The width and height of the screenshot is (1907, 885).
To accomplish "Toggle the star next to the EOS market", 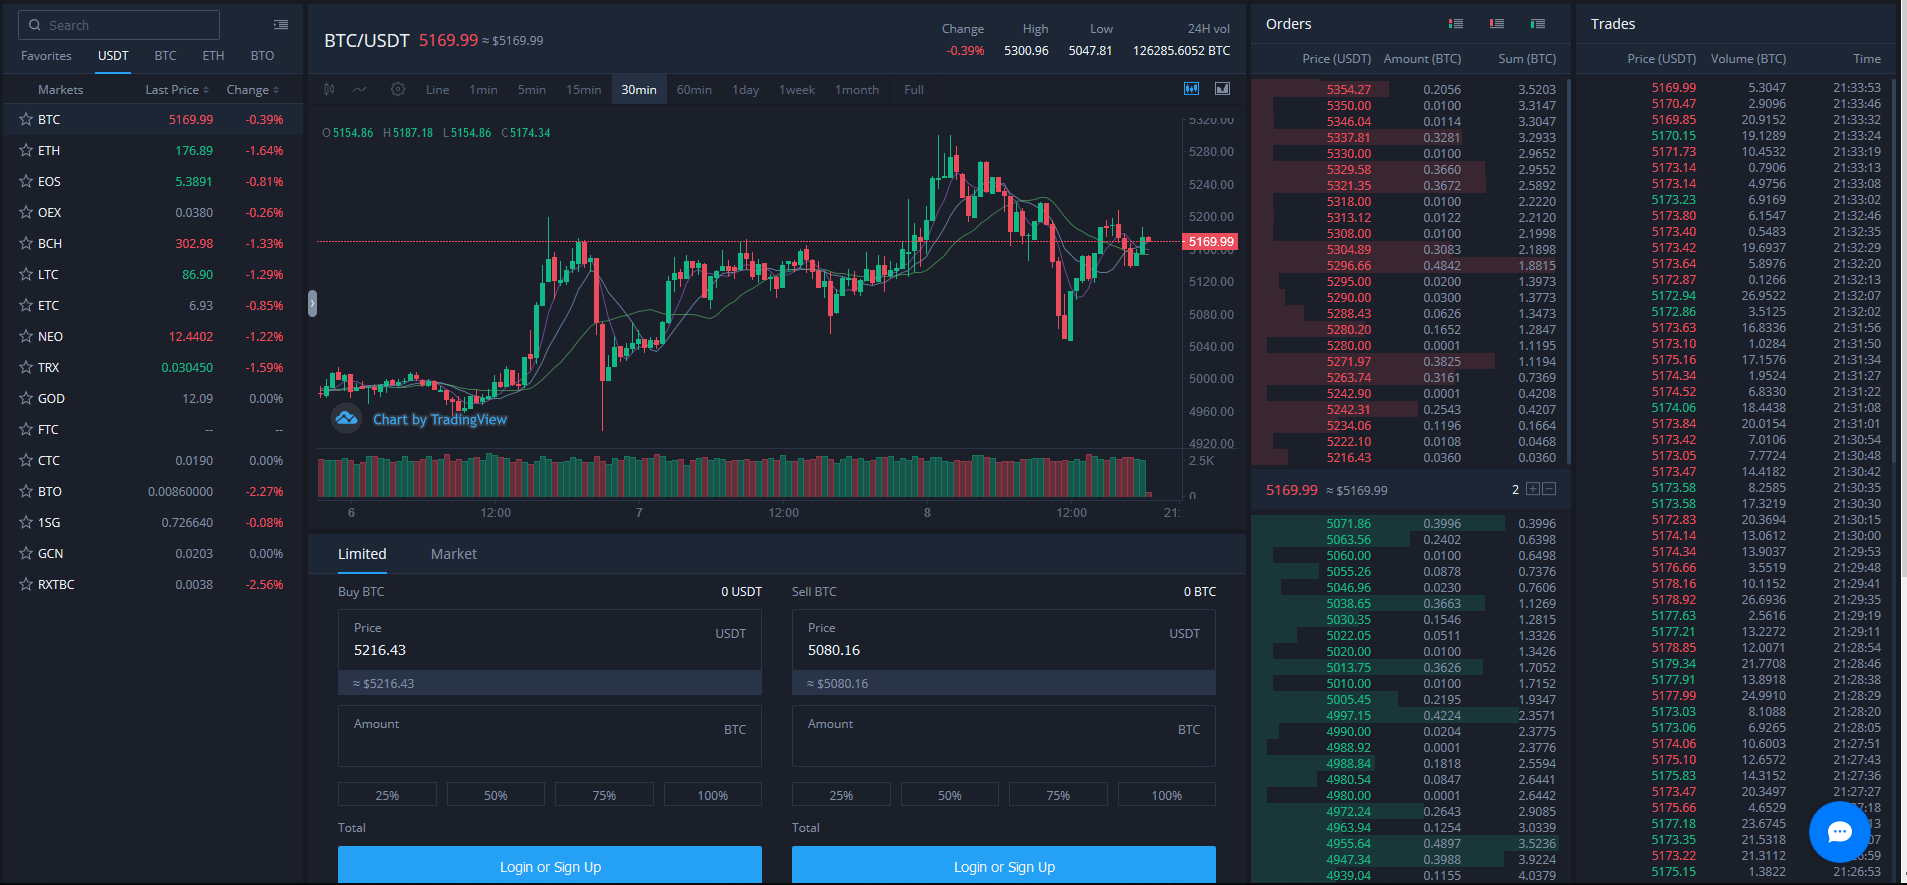I will coord(26,181).
